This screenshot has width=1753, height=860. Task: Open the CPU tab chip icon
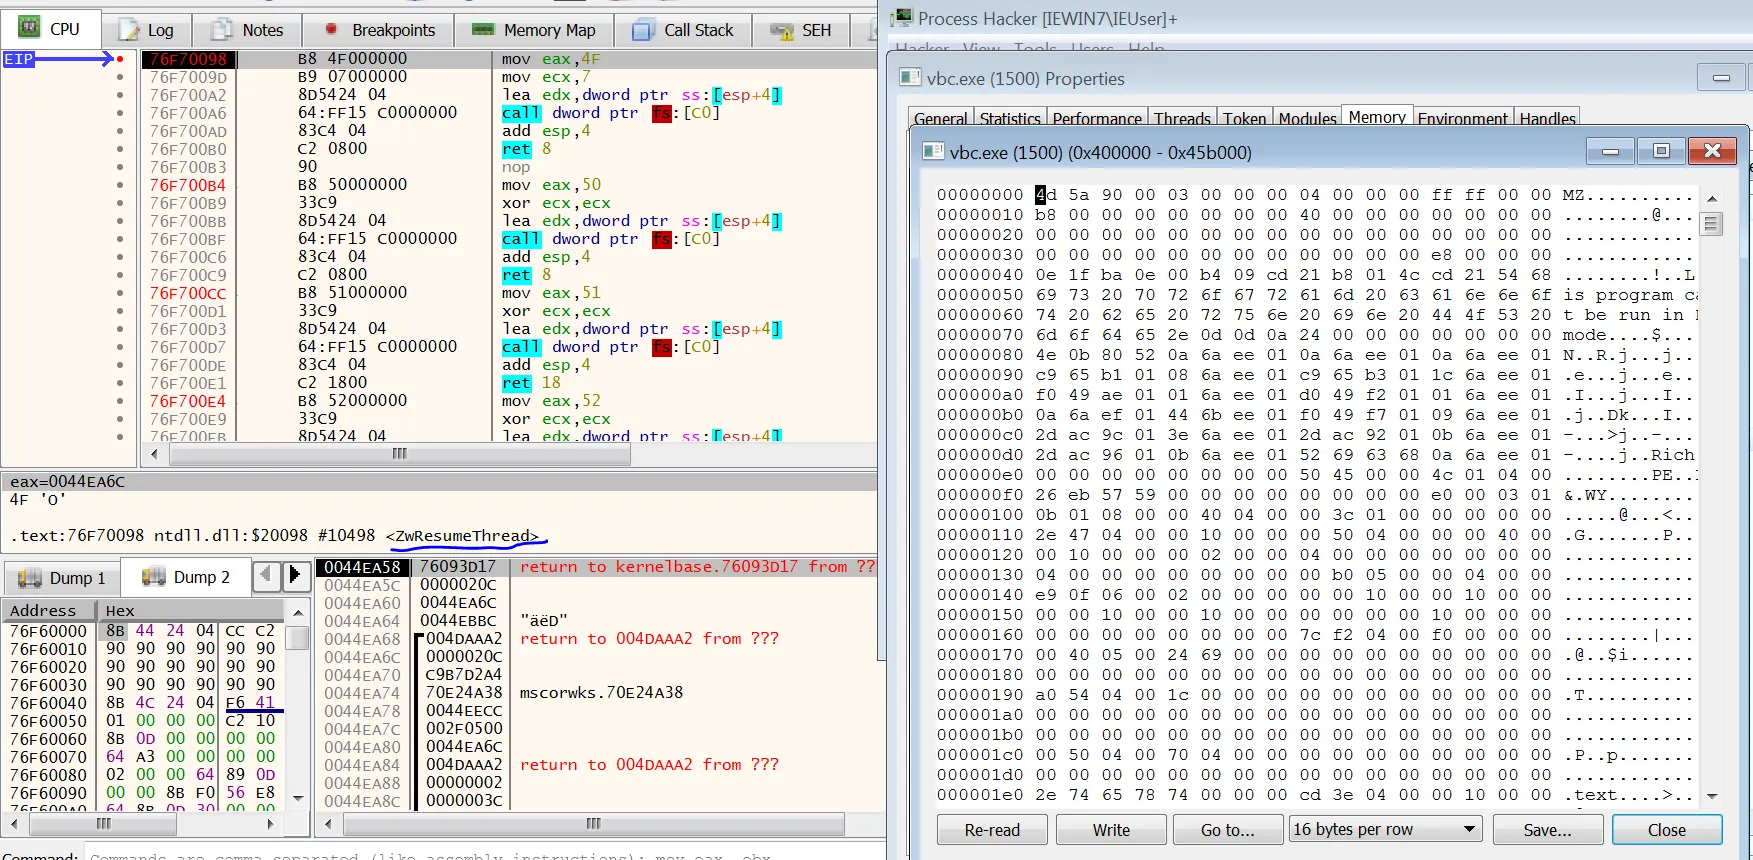pyautogui.click(x=29, y=28)
